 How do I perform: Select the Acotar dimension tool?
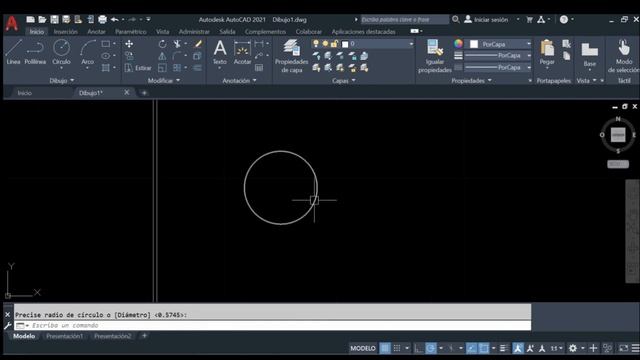[x=242, y=52]
